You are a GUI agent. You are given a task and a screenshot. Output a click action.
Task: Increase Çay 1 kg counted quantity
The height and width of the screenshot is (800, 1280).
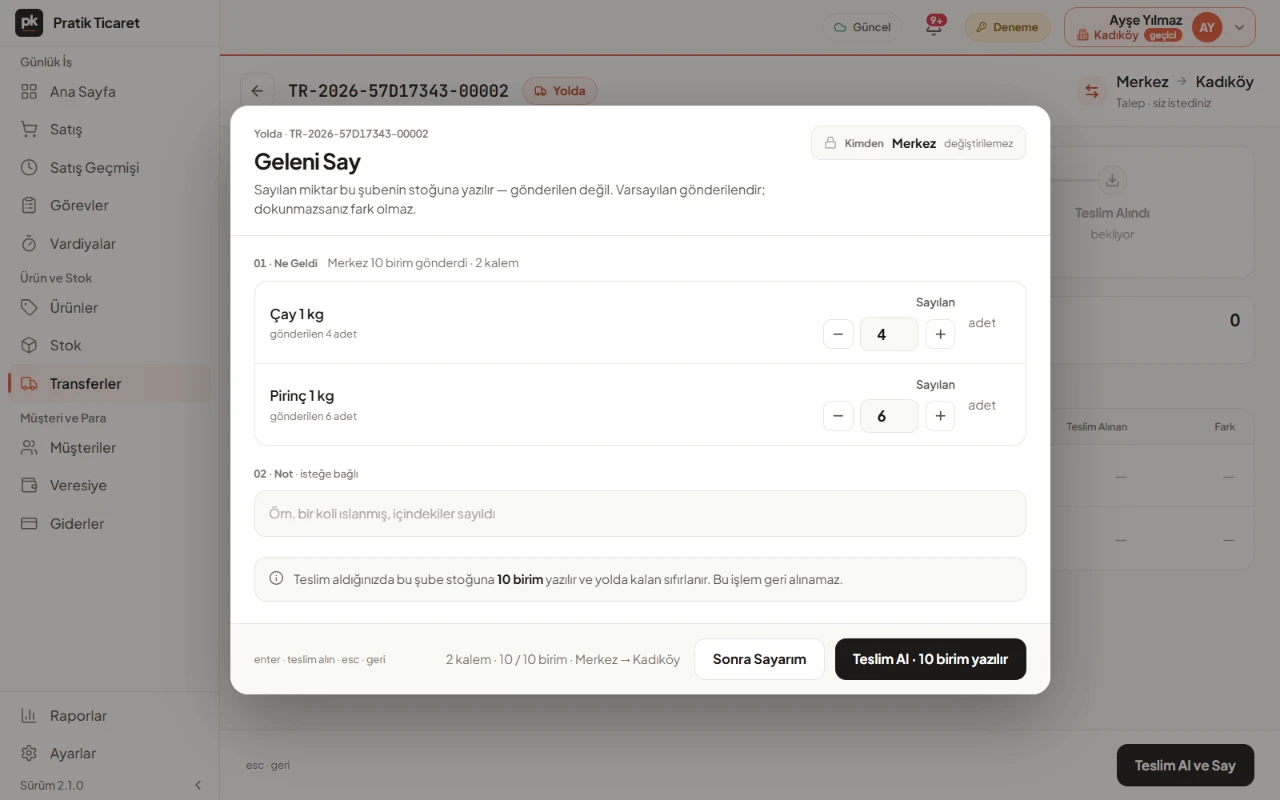pos(940,334)
